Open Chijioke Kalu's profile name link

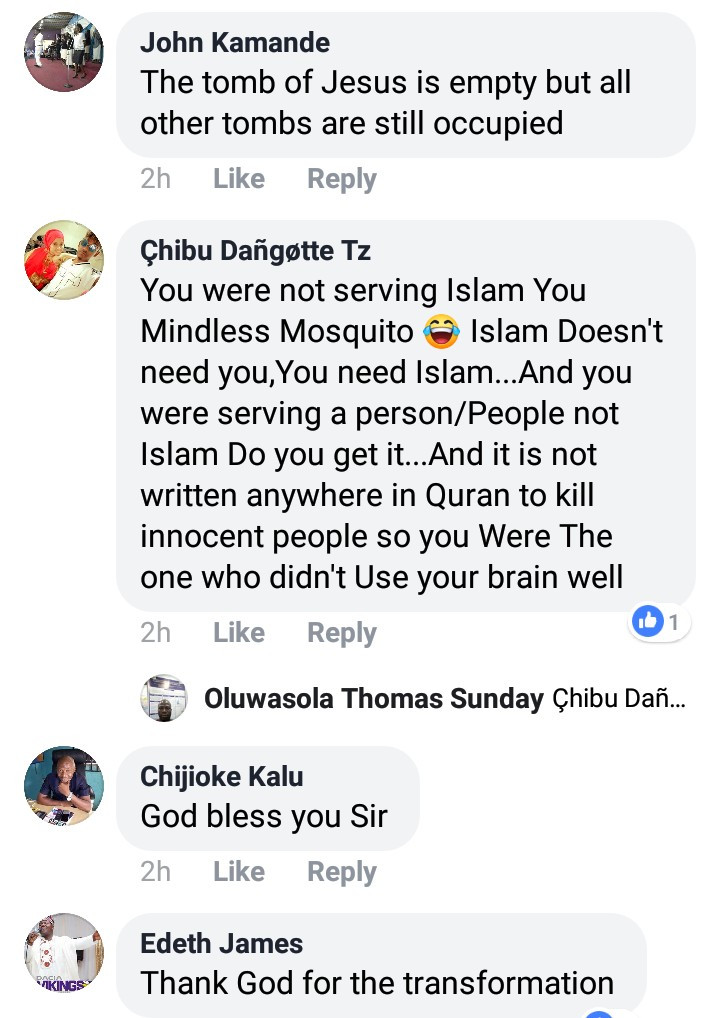coord(222,776)
